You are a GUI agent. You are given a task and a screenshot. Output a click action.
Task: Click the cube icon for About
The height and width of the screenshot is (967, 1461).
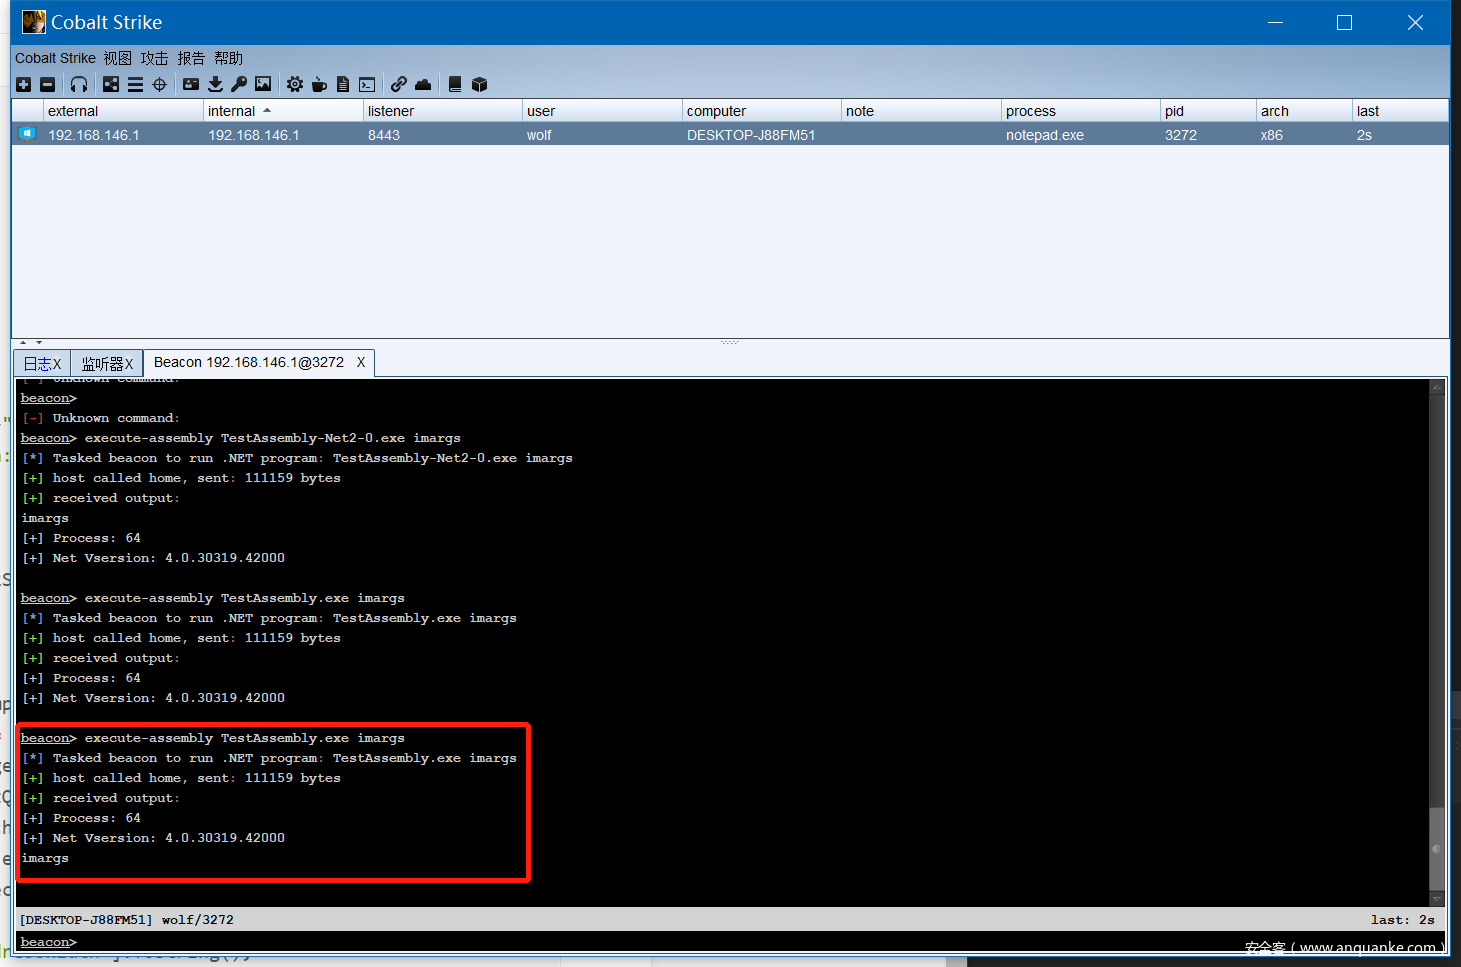coord(479,85)
